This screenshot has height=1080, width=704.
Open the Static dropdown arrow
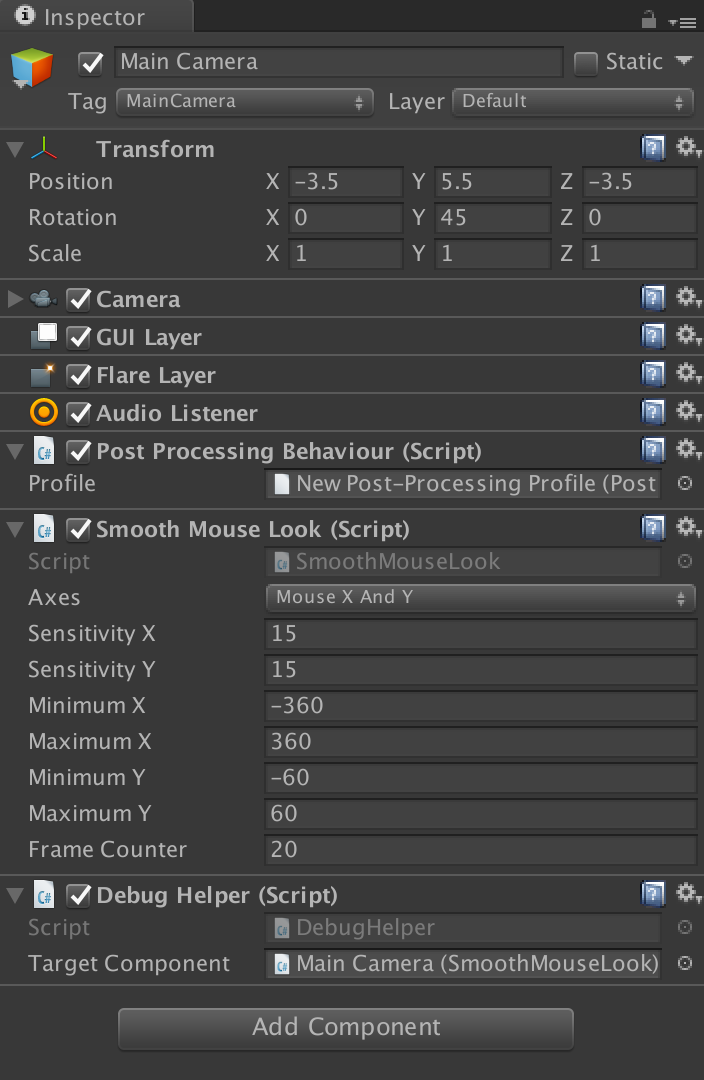(x=684, y=61)
